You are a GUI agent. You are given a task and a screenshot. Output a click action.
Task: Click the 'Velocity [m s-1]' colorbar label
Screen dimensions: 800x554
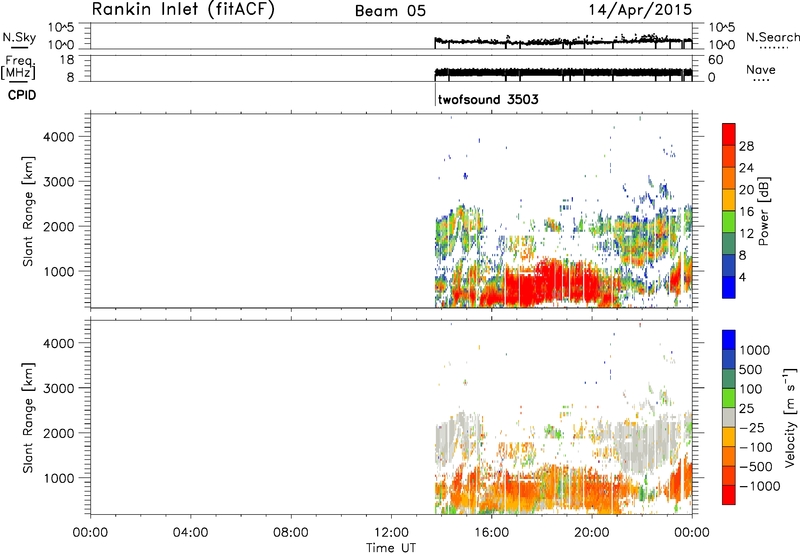pyautogui.click(x=790, y=417)
